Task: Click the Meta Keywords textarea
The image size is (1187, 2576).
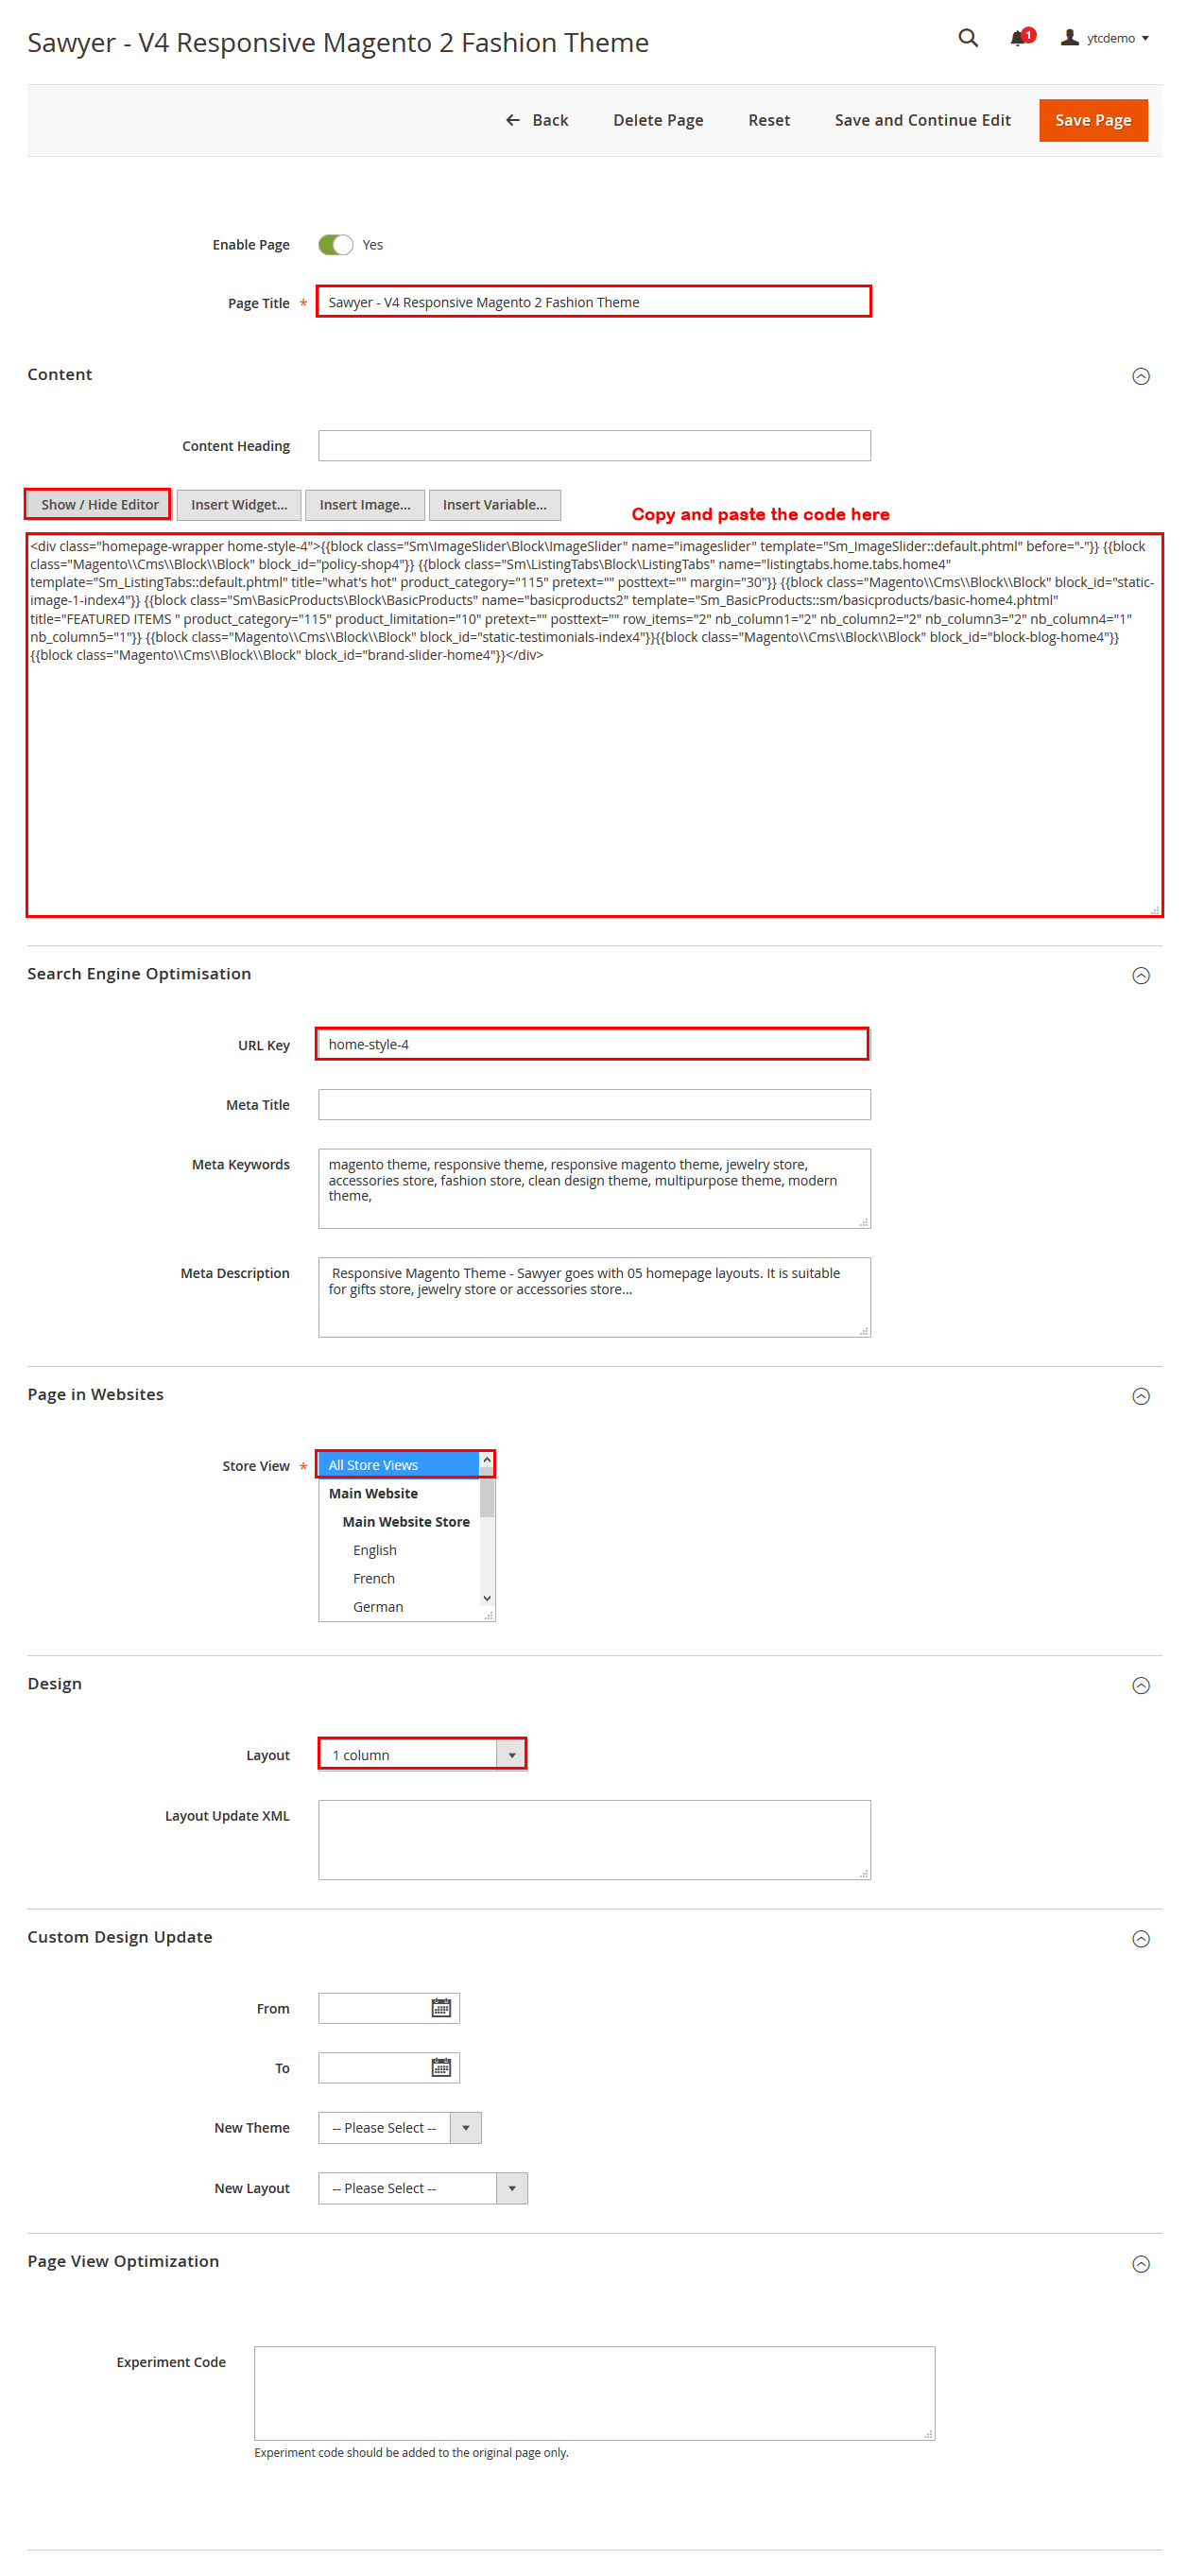Action: coord(594,1188)
